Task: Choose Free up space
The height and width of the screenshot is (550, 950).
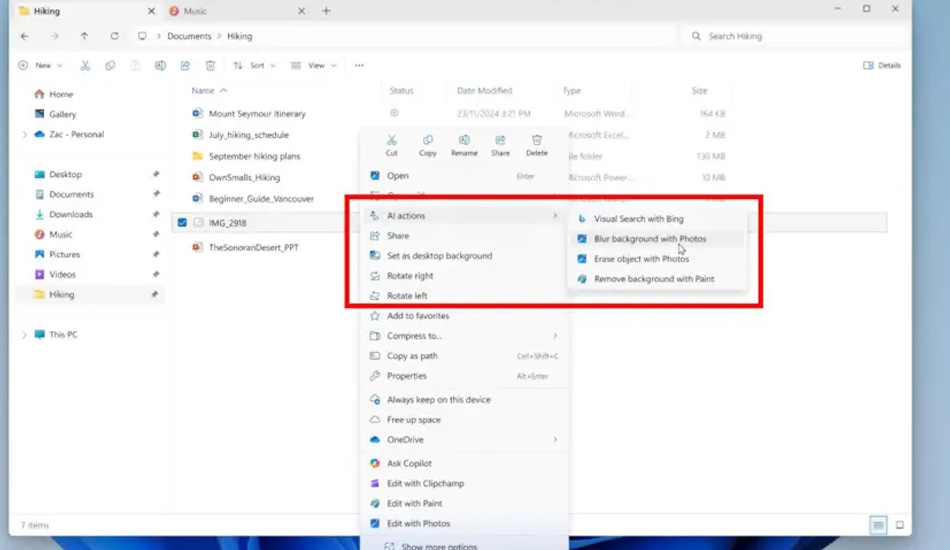Action: coord(464,420)
